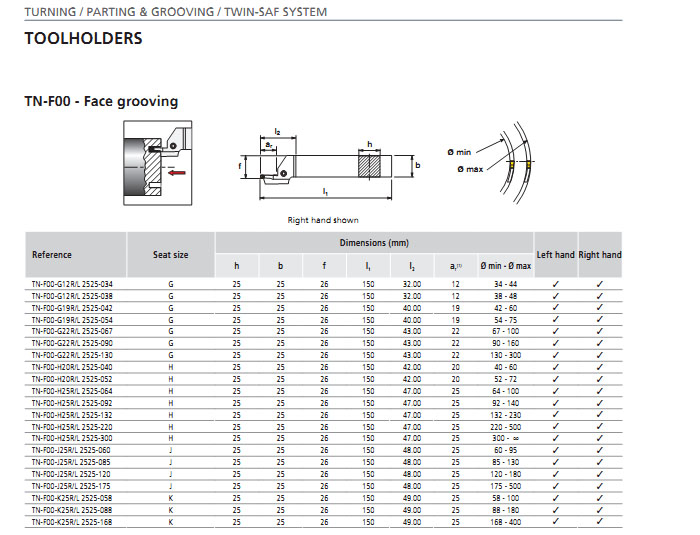Click Right hand checkmark for TN-F00-J25R/L 2525-060
Screen dimensions: 700x535
[599, 450]
